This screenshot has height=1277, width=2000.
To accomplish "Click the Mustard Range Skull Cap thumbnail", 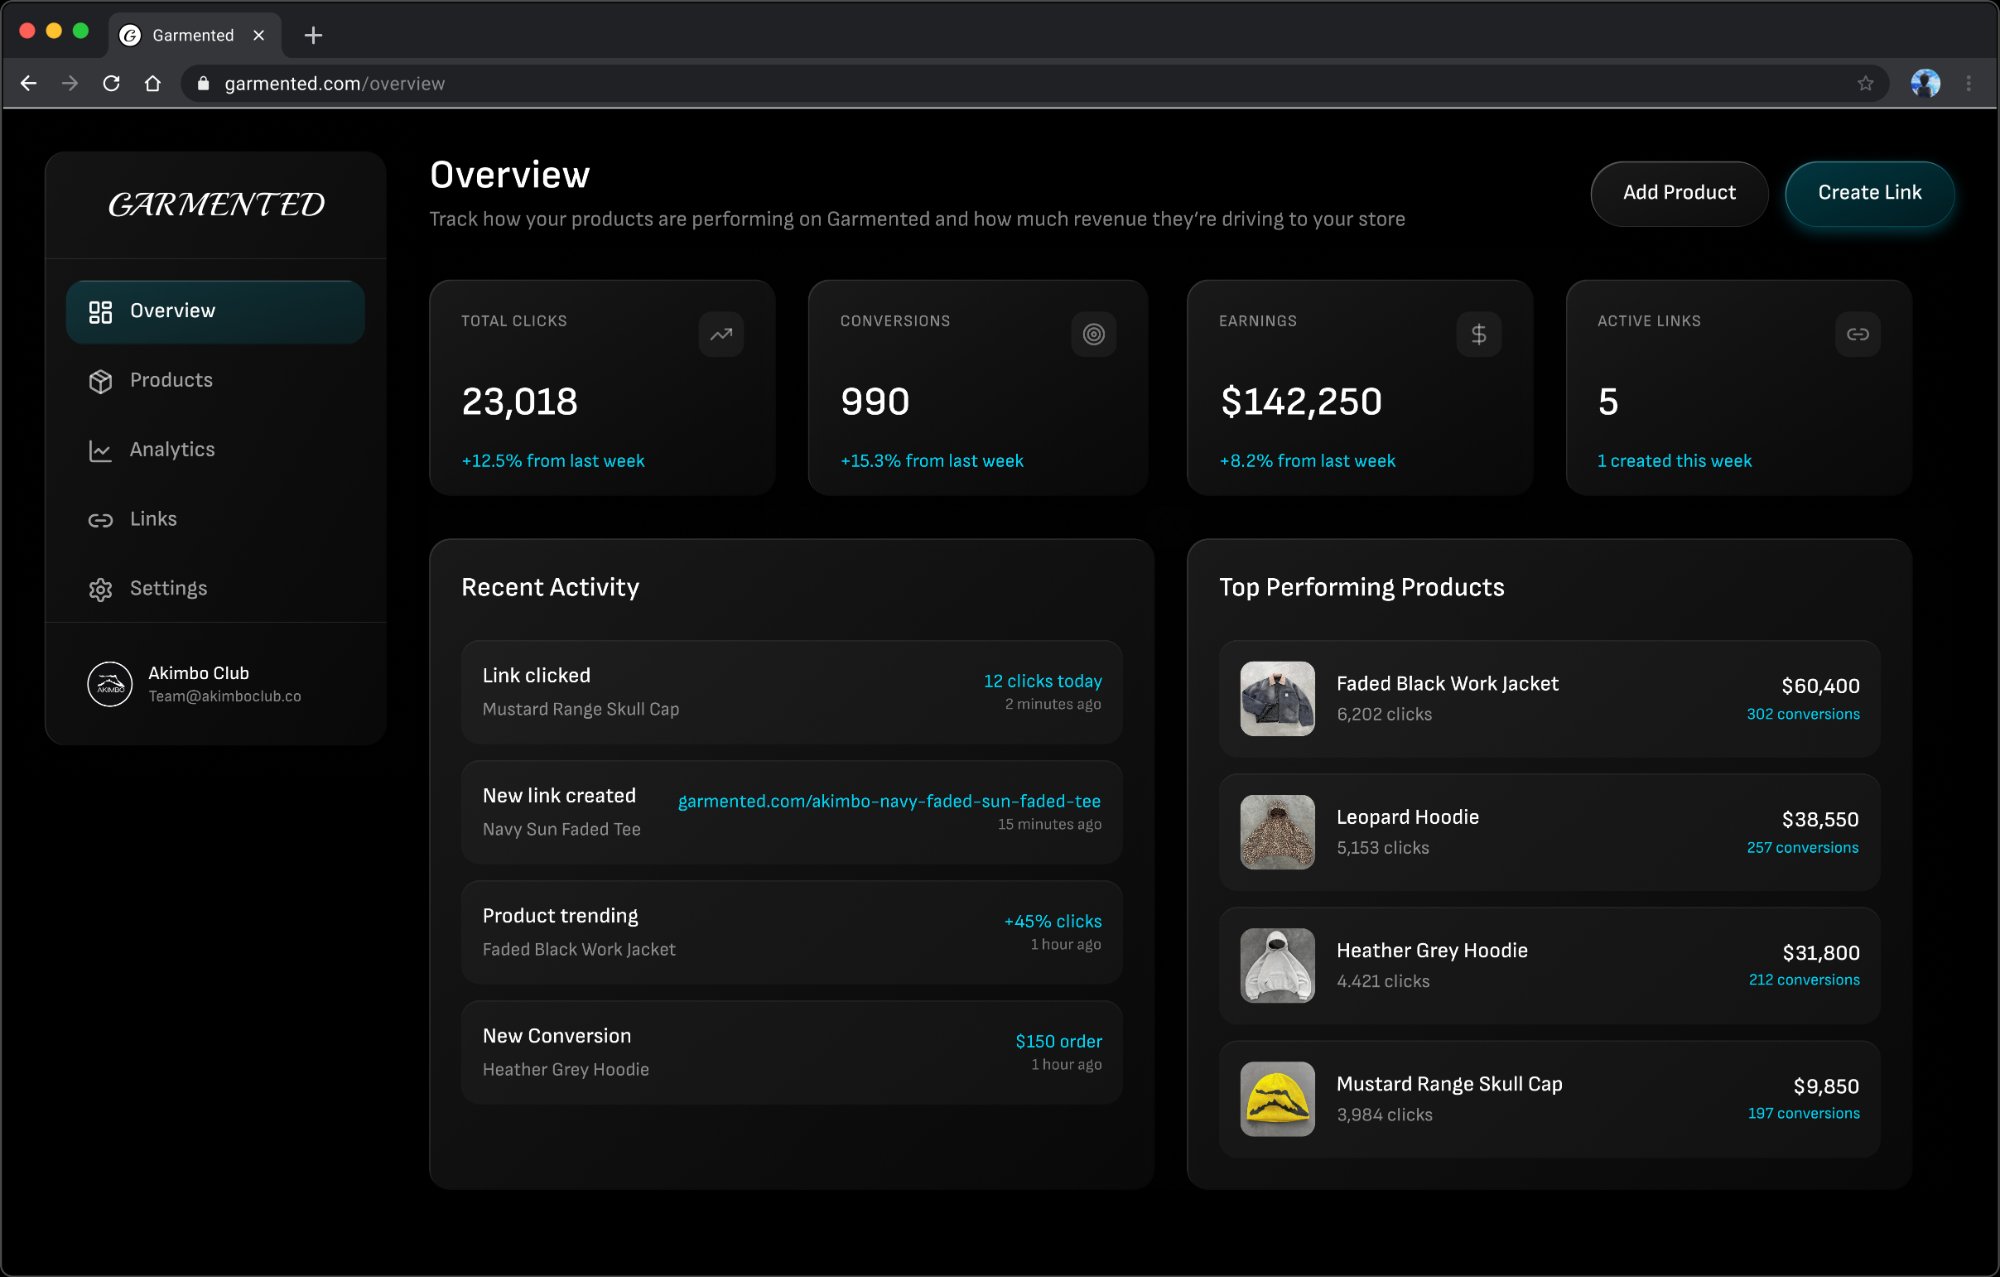I will 1277,1099.
